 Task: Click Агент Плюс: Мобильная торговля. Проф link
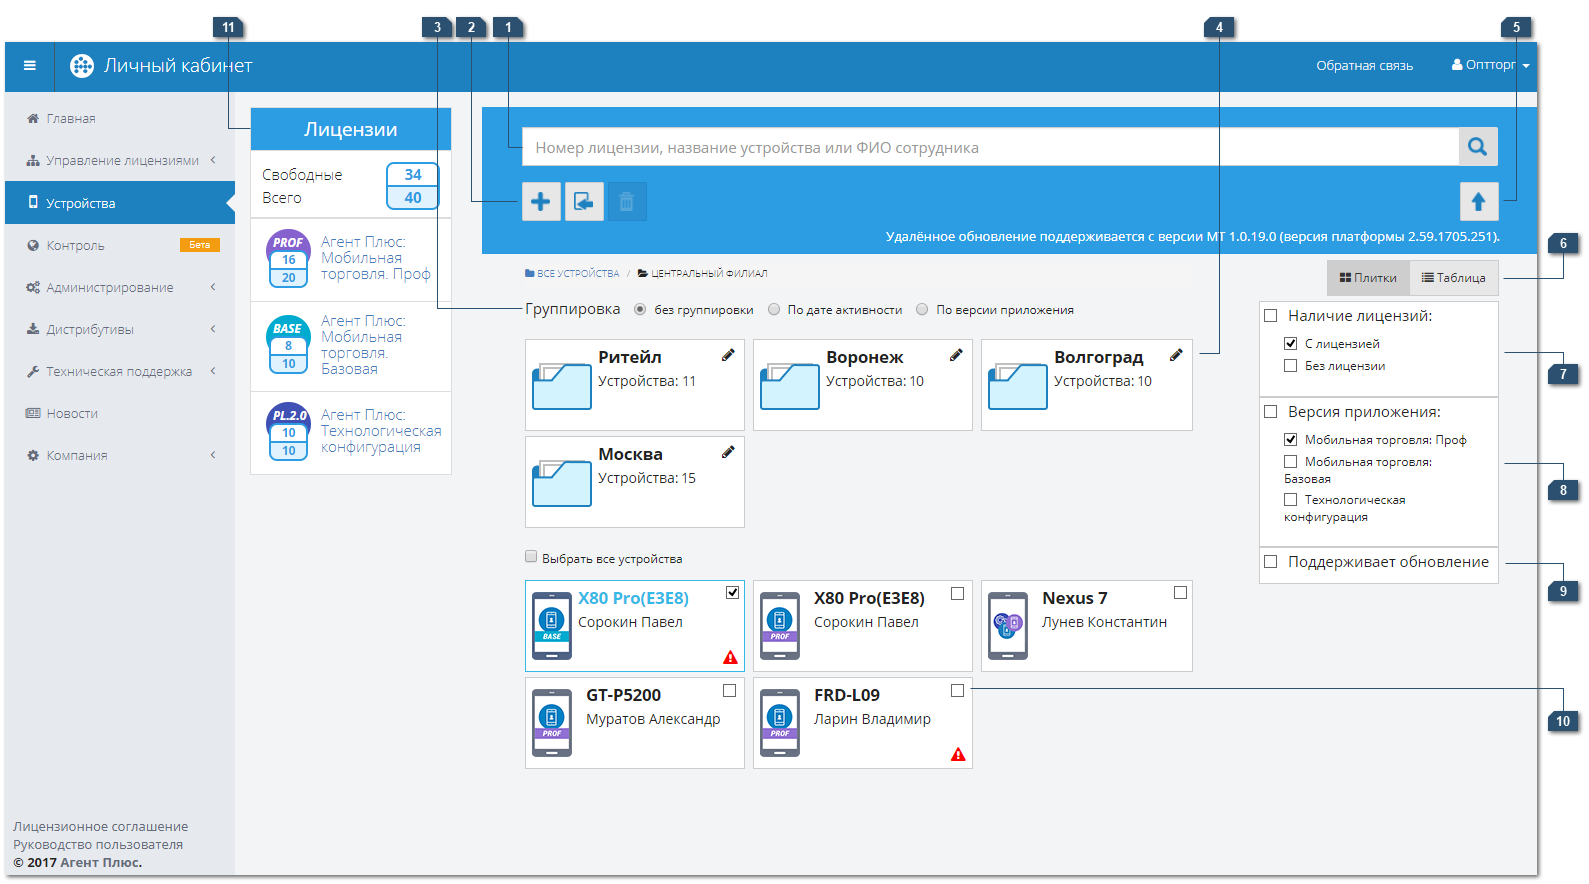[375, 258]
